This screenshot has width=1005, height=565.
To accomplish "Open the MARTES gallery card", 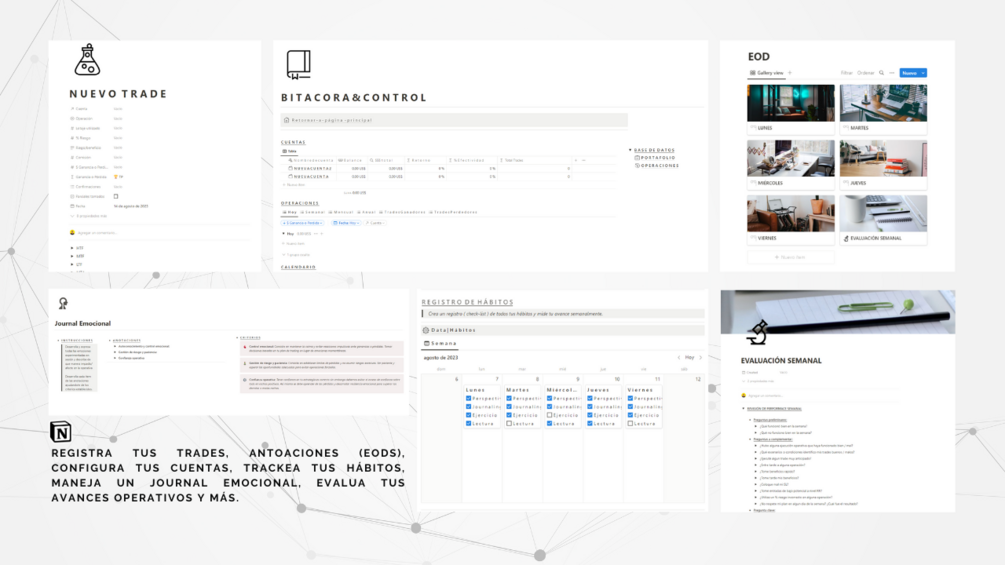I will (x=883, y=109).
